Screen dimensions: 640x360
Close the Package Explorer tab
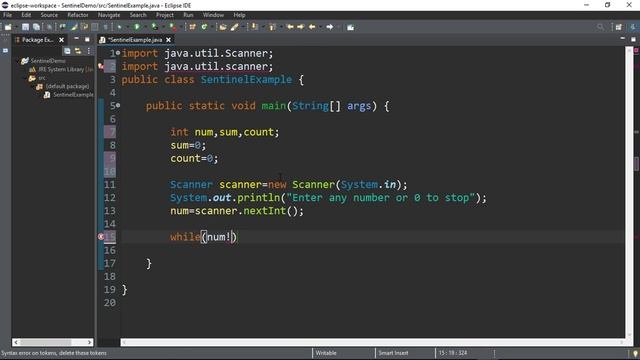pyautogui.click(x=61, y=40)
